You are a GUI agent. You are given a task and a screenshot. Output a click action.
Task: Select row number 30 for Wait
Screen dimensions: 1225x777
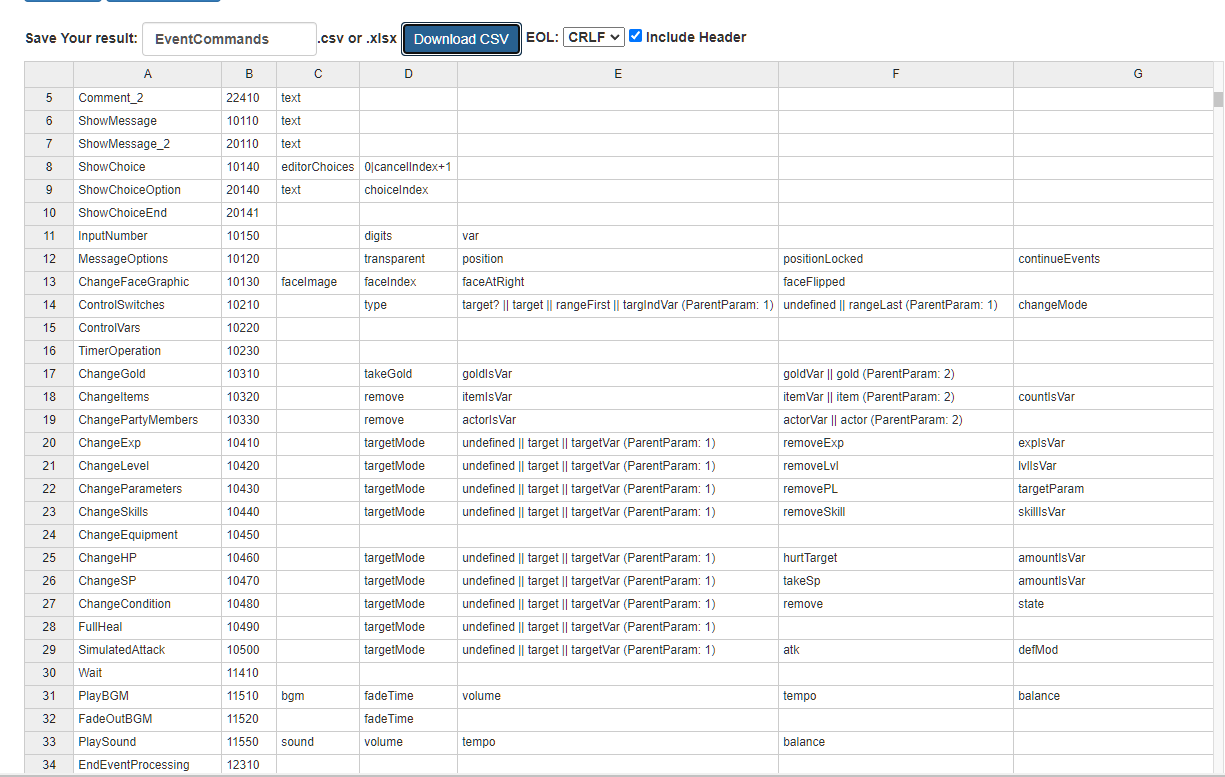[x=48, y=673]
